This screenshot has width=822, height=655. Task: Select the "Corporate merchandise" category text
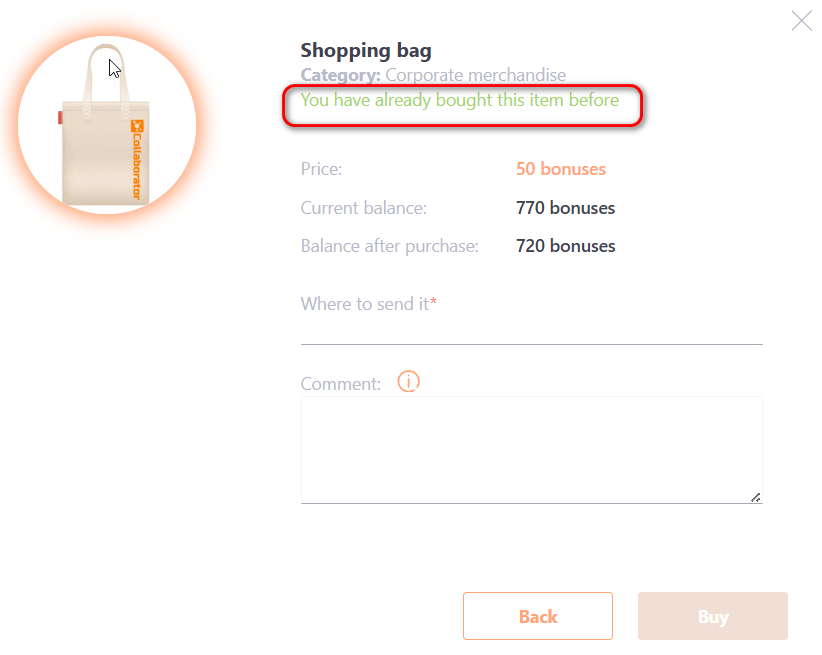point(475,75)
